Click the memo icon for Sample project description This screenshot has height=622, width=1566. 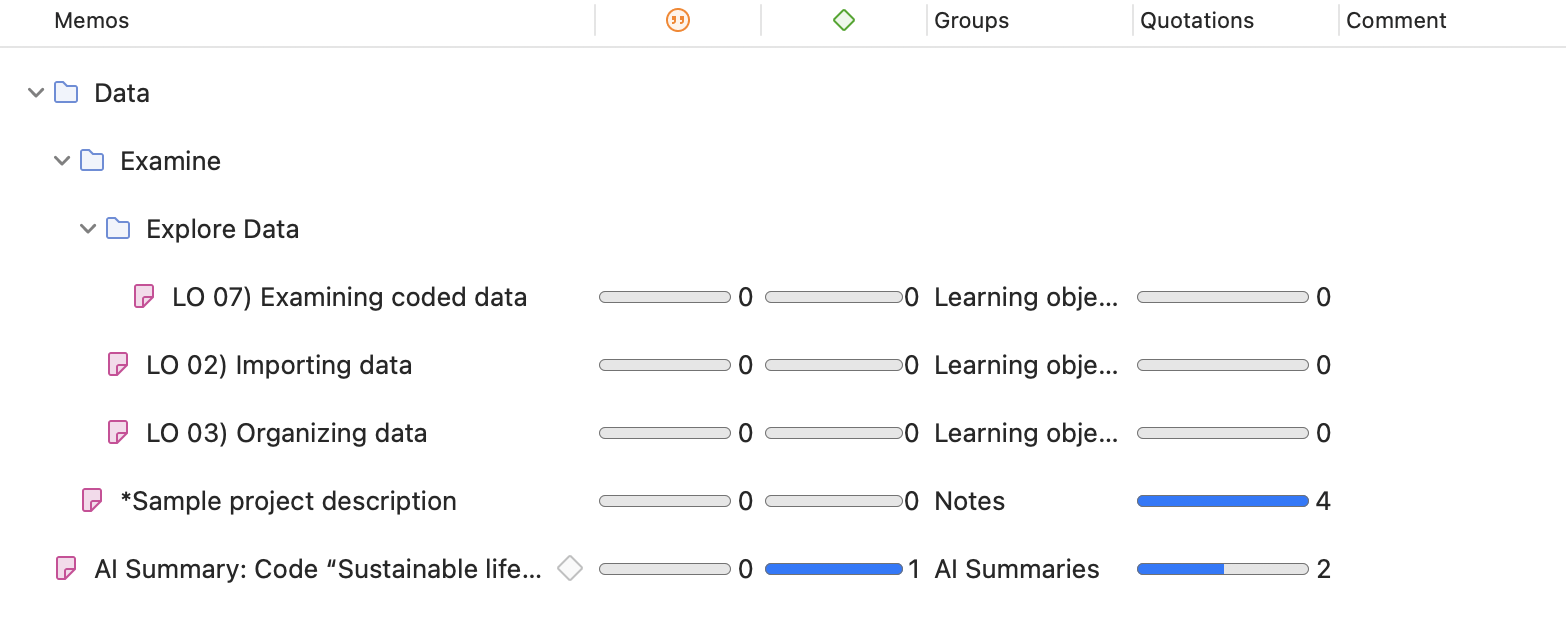coord(92,501)
